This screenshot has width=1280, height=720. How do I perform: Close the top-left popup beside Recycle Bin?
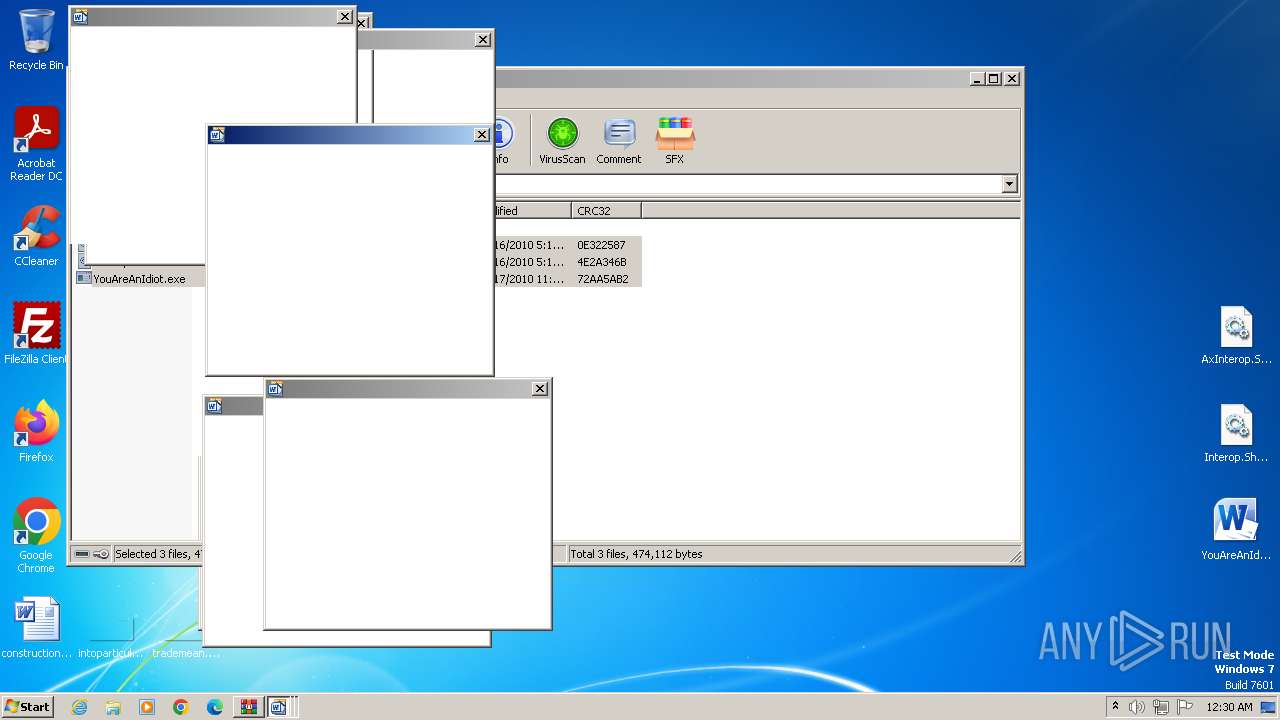pos(344,17)
